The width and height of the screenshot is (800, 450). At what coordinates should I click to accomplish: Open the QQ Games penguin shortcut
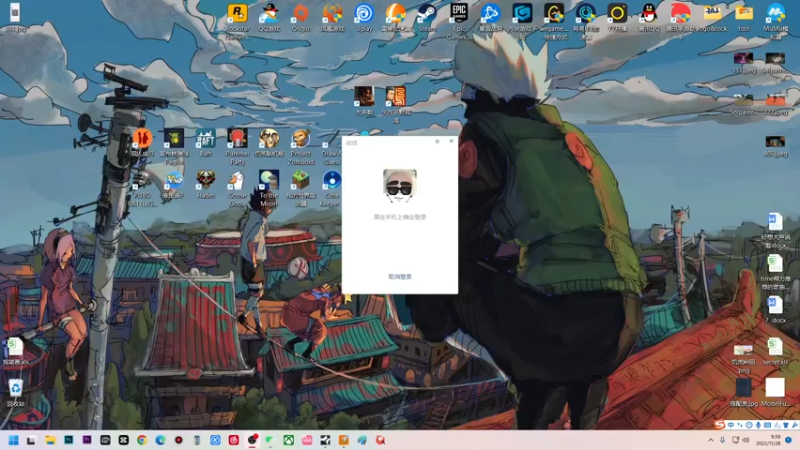[x=269, y=17]
